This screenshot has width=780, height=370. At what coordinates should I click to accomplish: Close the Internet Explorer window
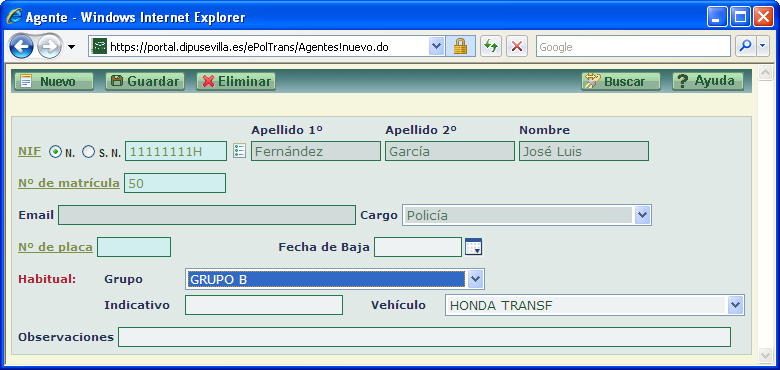763,17
